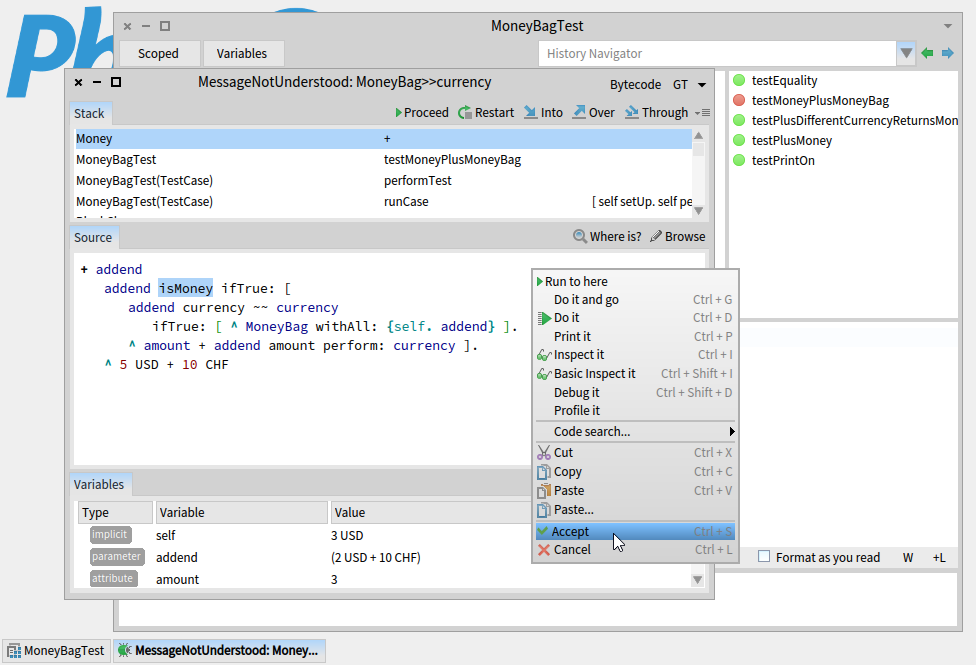Sort by Type column header

click(115, 512)
